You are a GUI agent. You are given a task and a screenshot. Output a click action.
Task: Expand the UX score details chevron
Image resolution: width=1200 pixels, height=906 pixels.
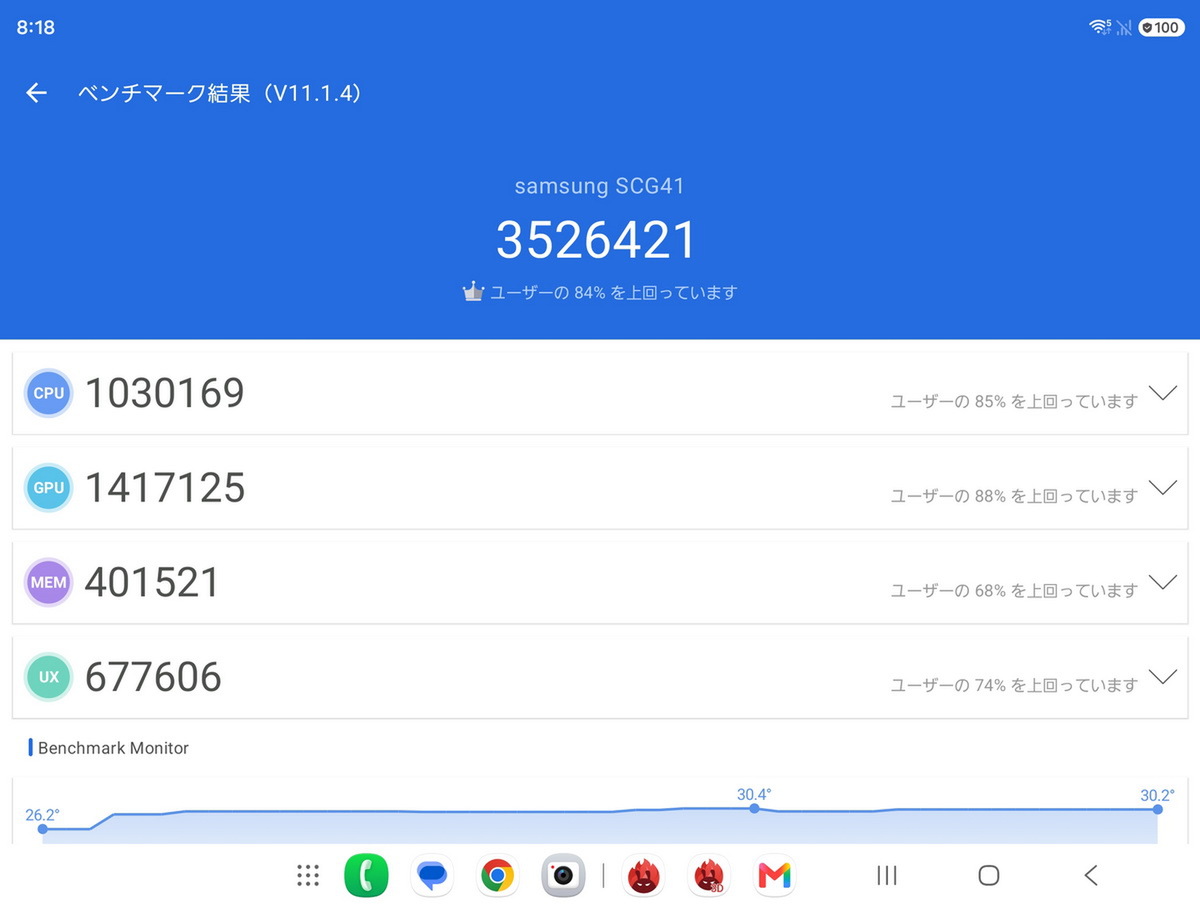click(x=1162, y=677)
